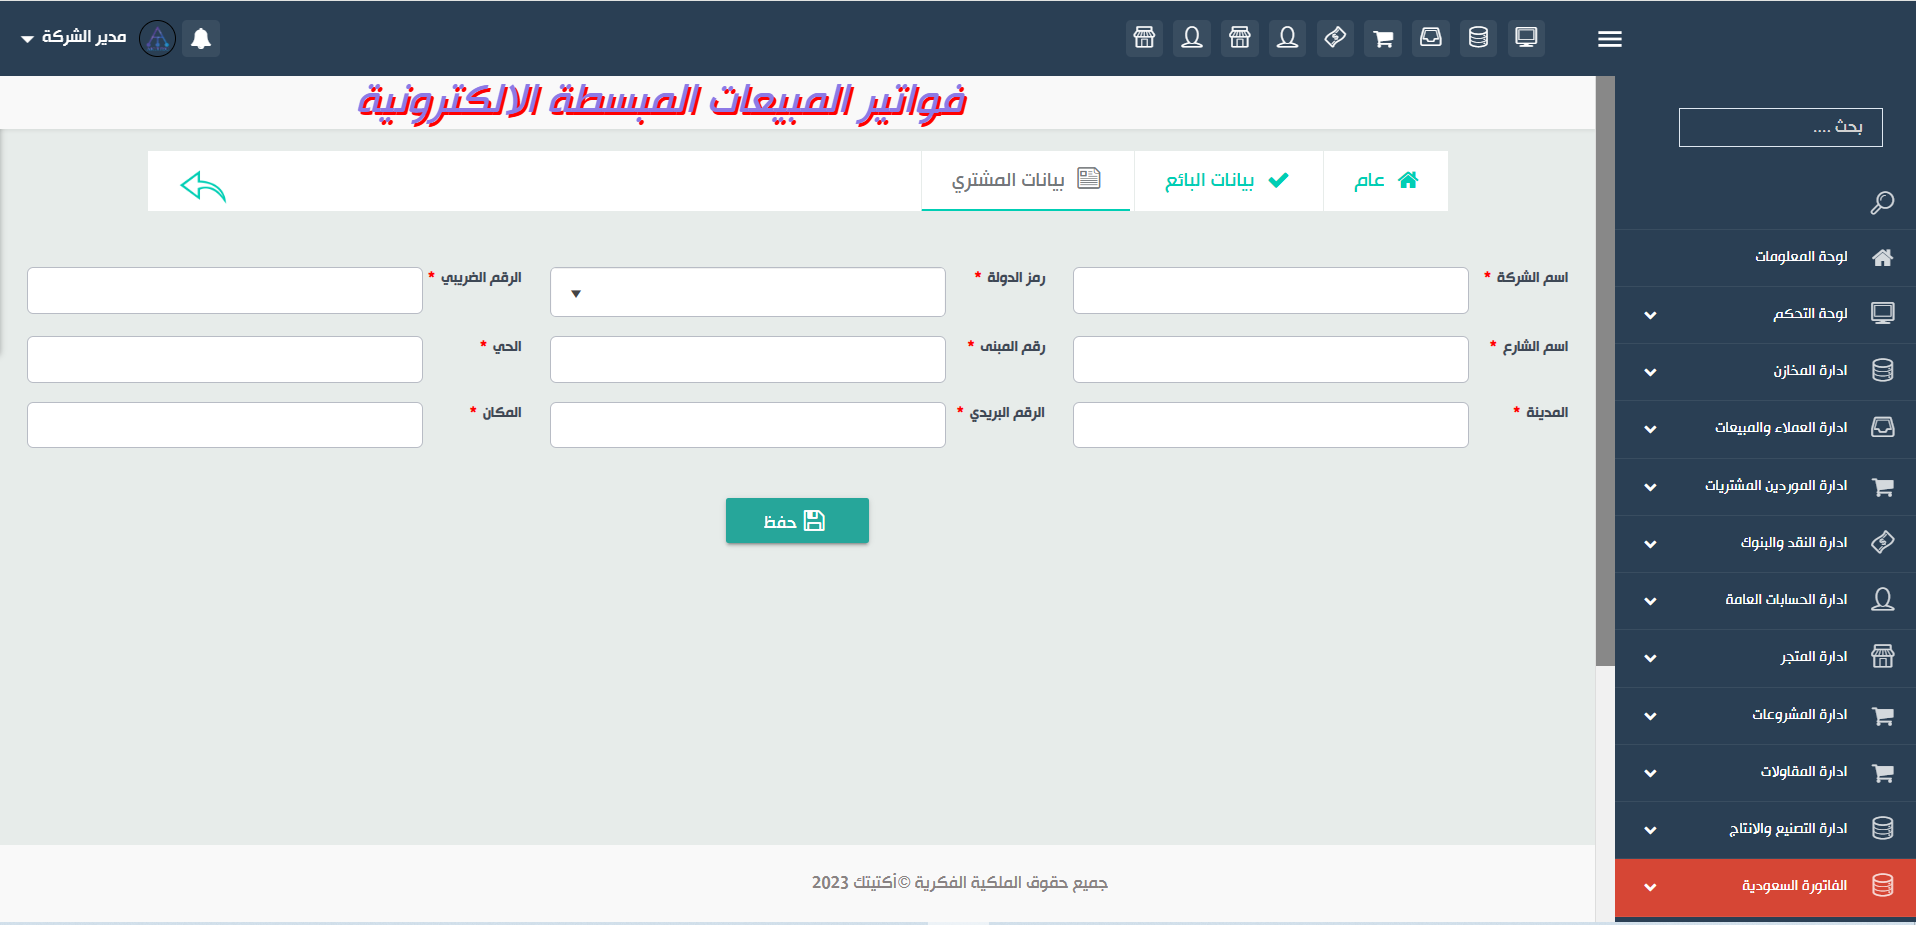Focus the المكان input field
The height and width of the screenshot is (925, 1916).
click(x=225, y=425)
